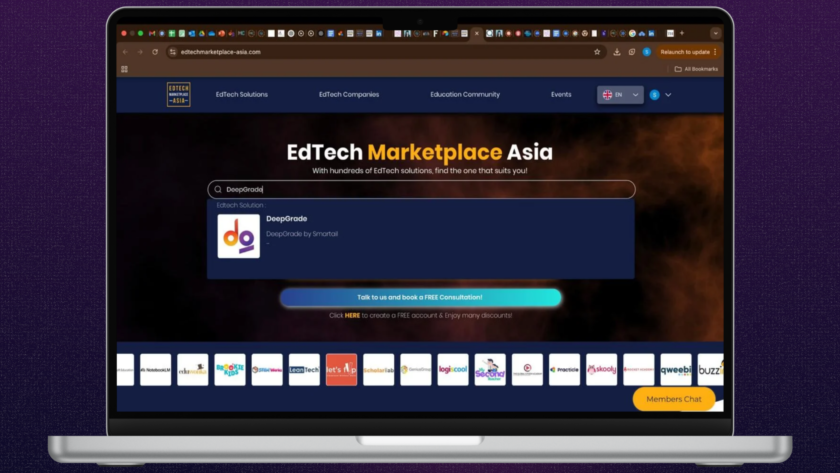The height and width of the screenshot is (473, 840).
Task: Select the DeepGrade search result title
Action: point(287,219)
